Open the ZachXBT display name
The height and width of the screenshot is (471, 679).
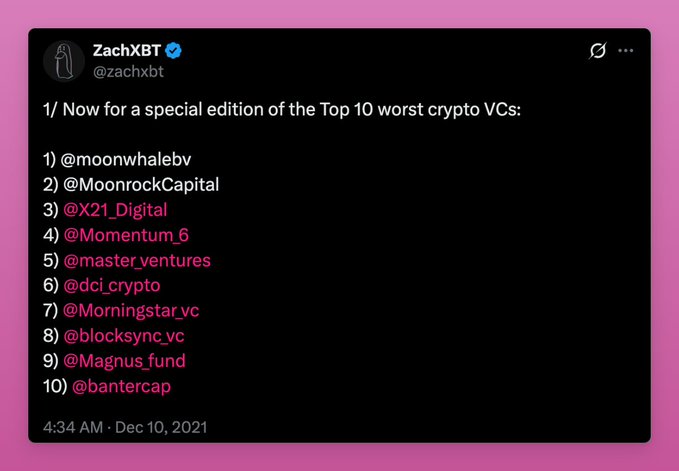pos(127,51)
